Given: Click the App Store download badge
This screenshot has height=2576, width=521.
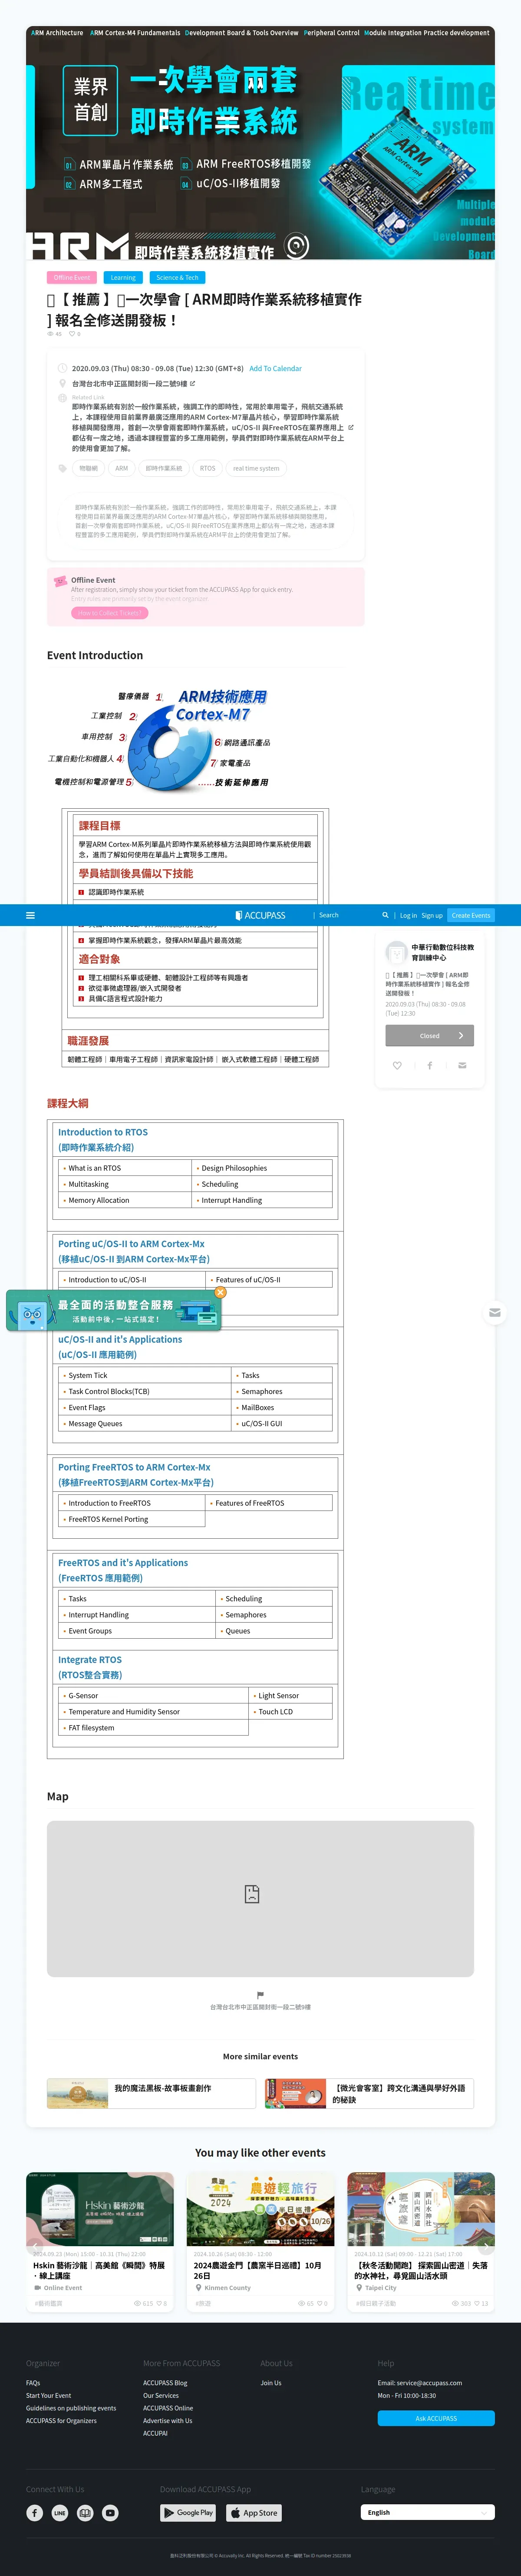Looking at the screenshot, I should tap(254, 2512).
